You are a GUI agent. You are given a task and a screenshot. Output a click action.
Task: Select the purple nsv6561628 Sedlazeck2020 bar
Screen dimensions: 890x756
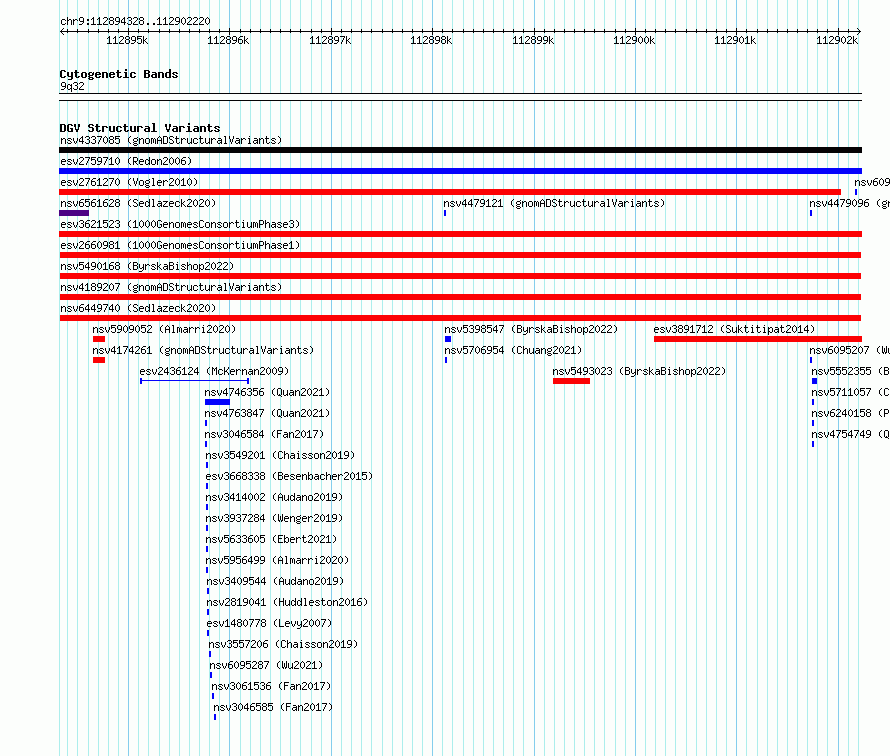(74, 213)
